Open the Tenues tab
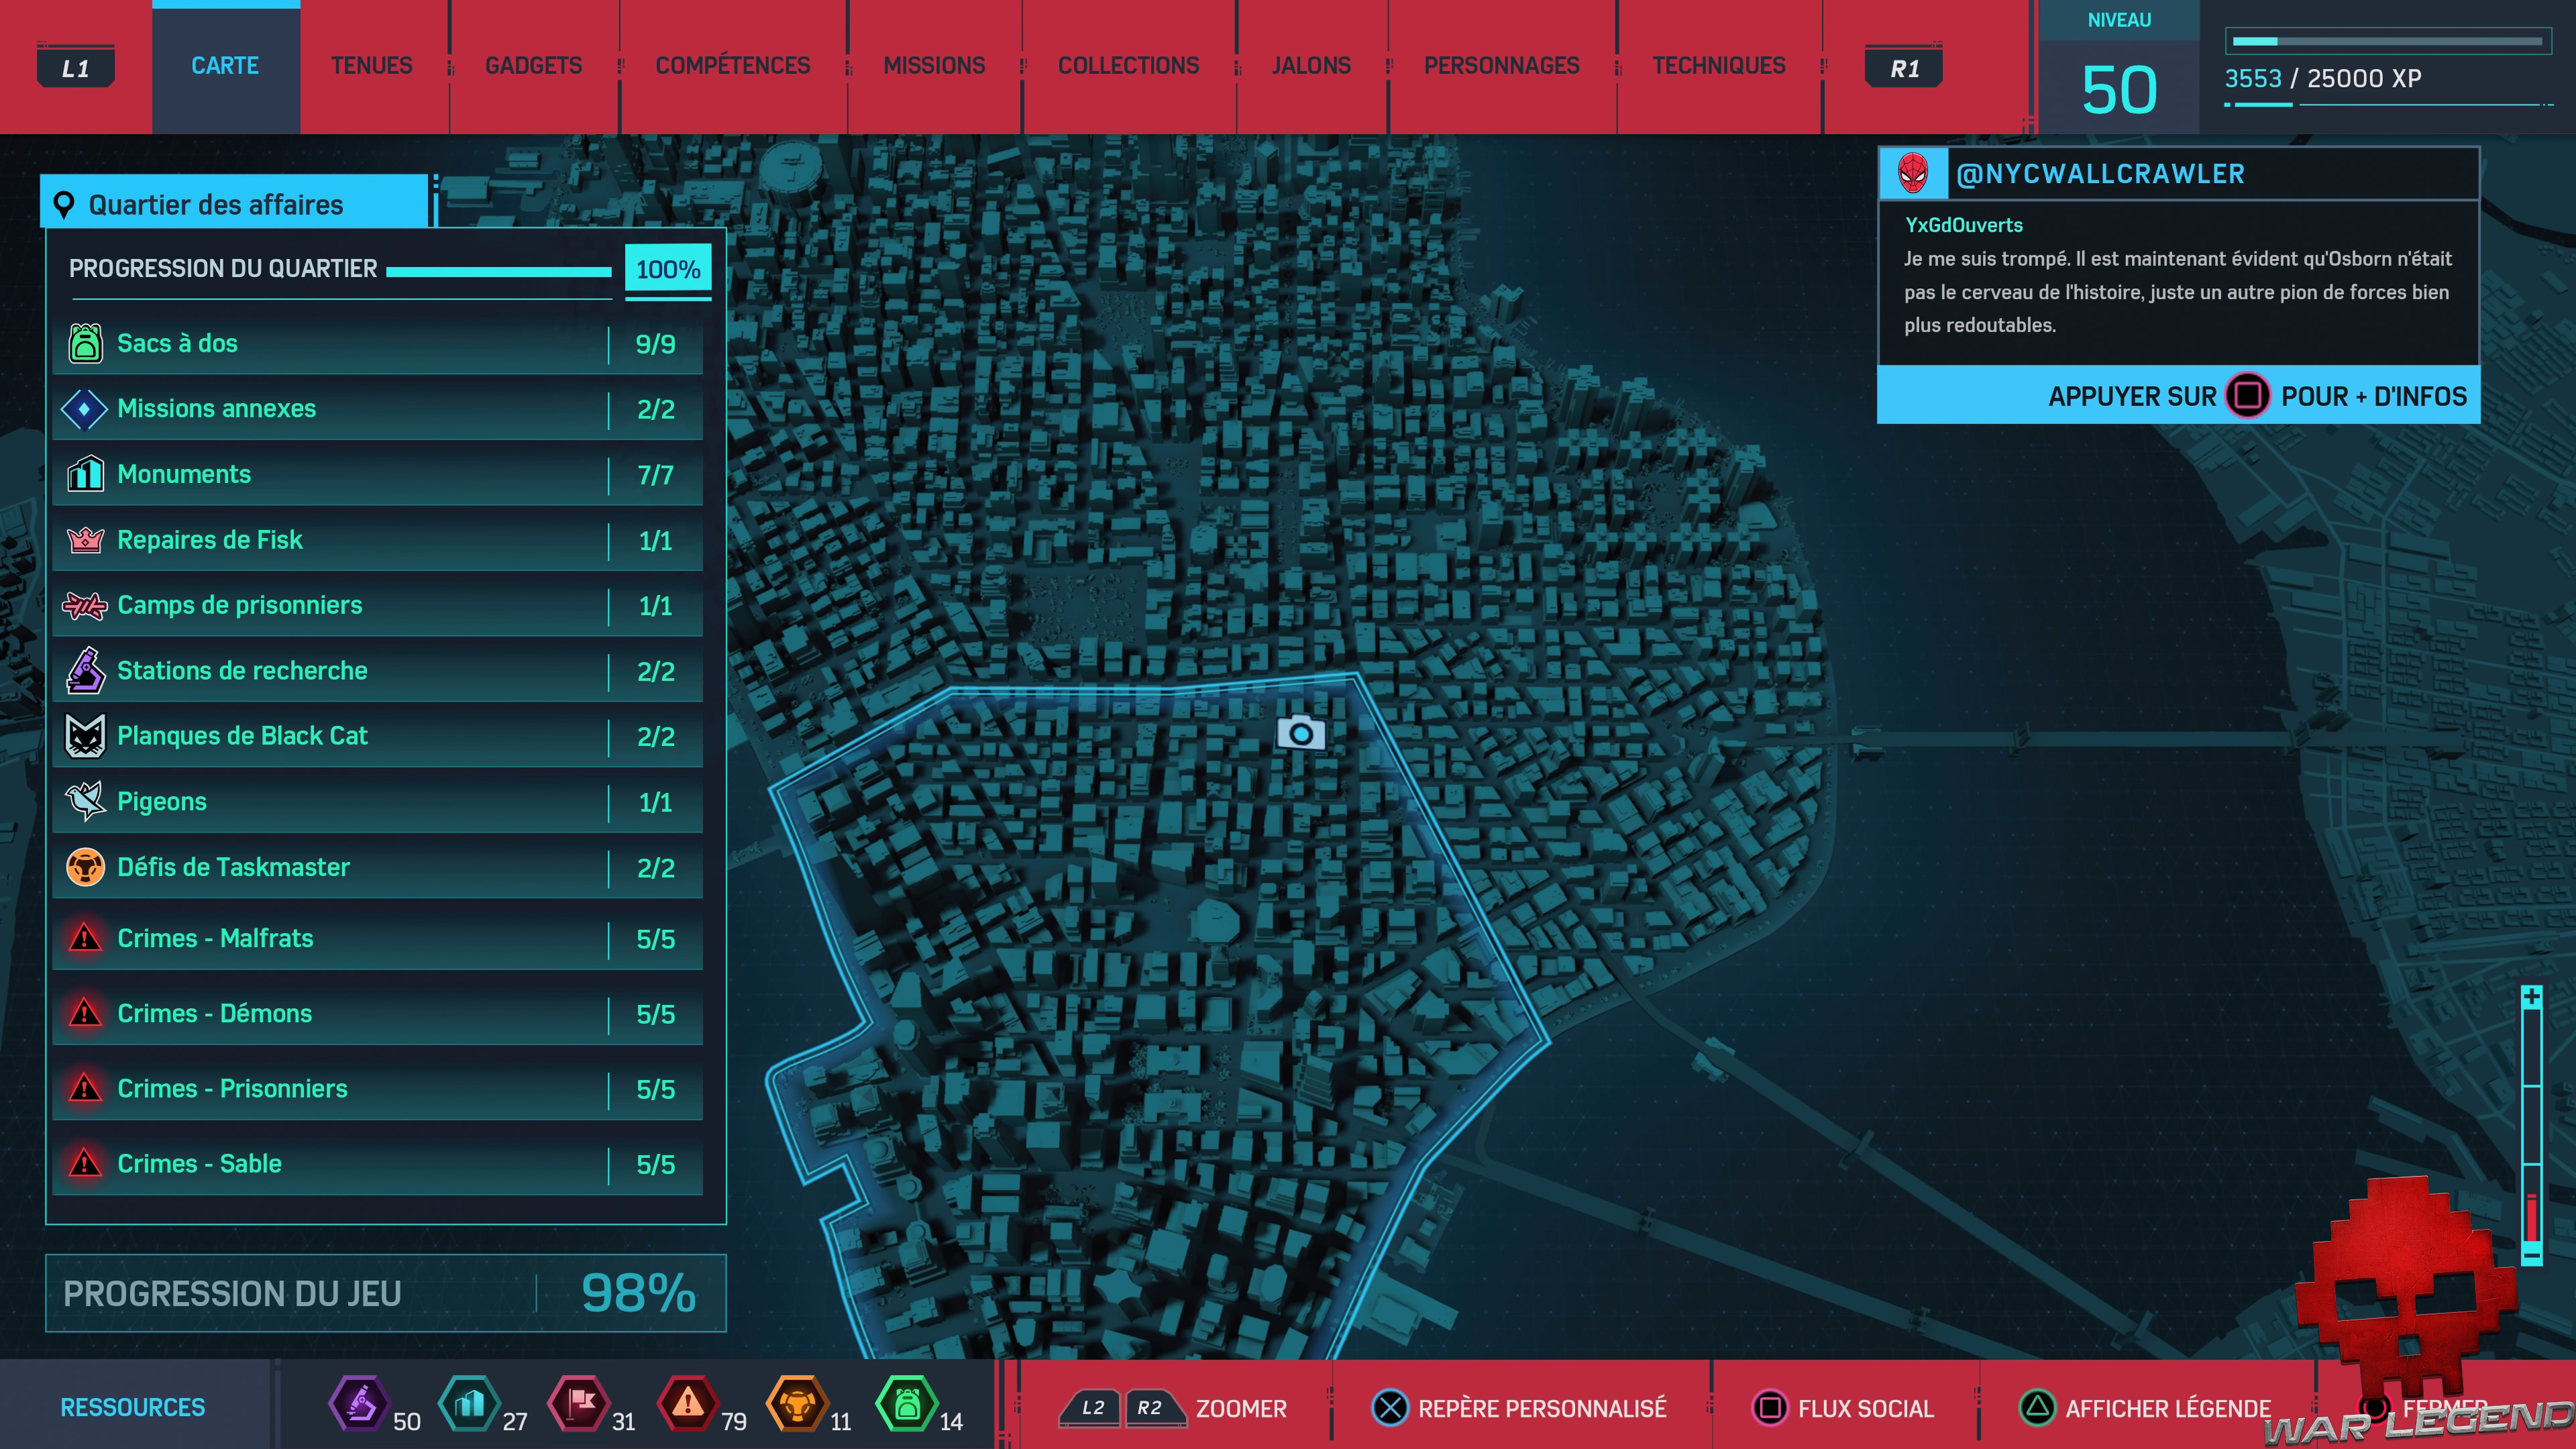Image resolution: width=2576 pixels, height=1449 pixels. coord(371,66)
